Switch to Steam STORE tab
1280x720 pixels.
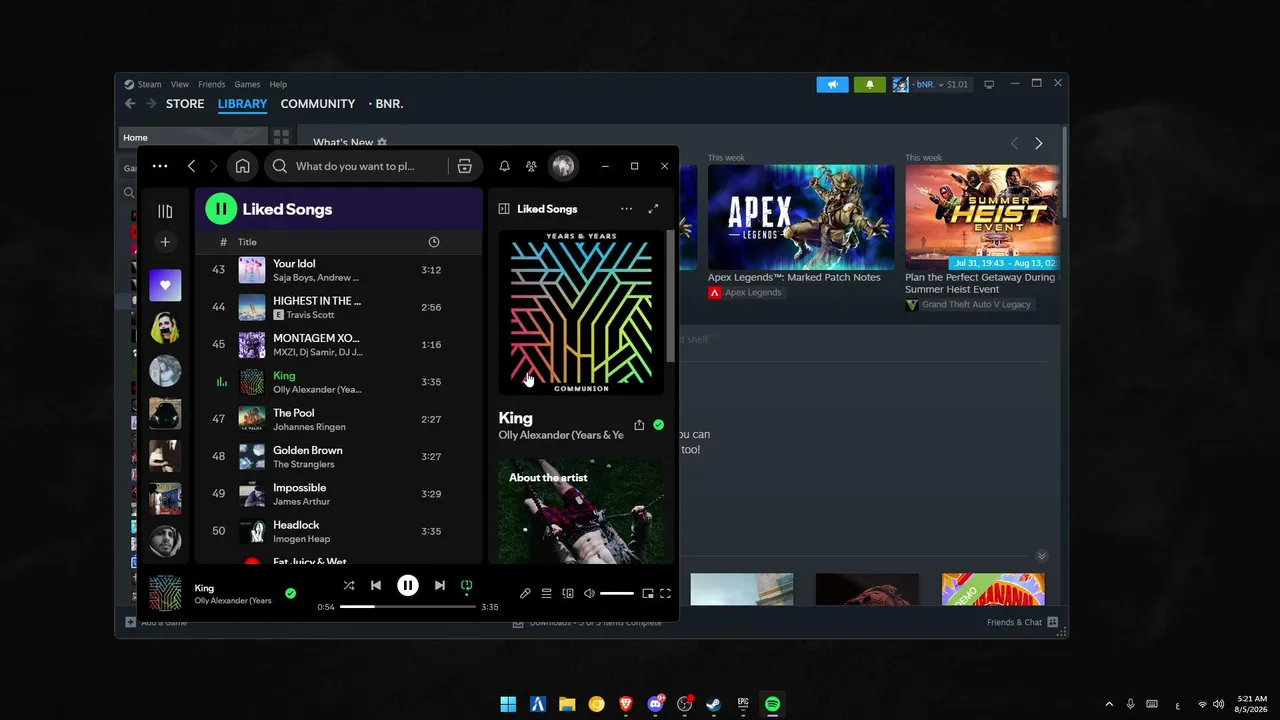click(185, 104)
